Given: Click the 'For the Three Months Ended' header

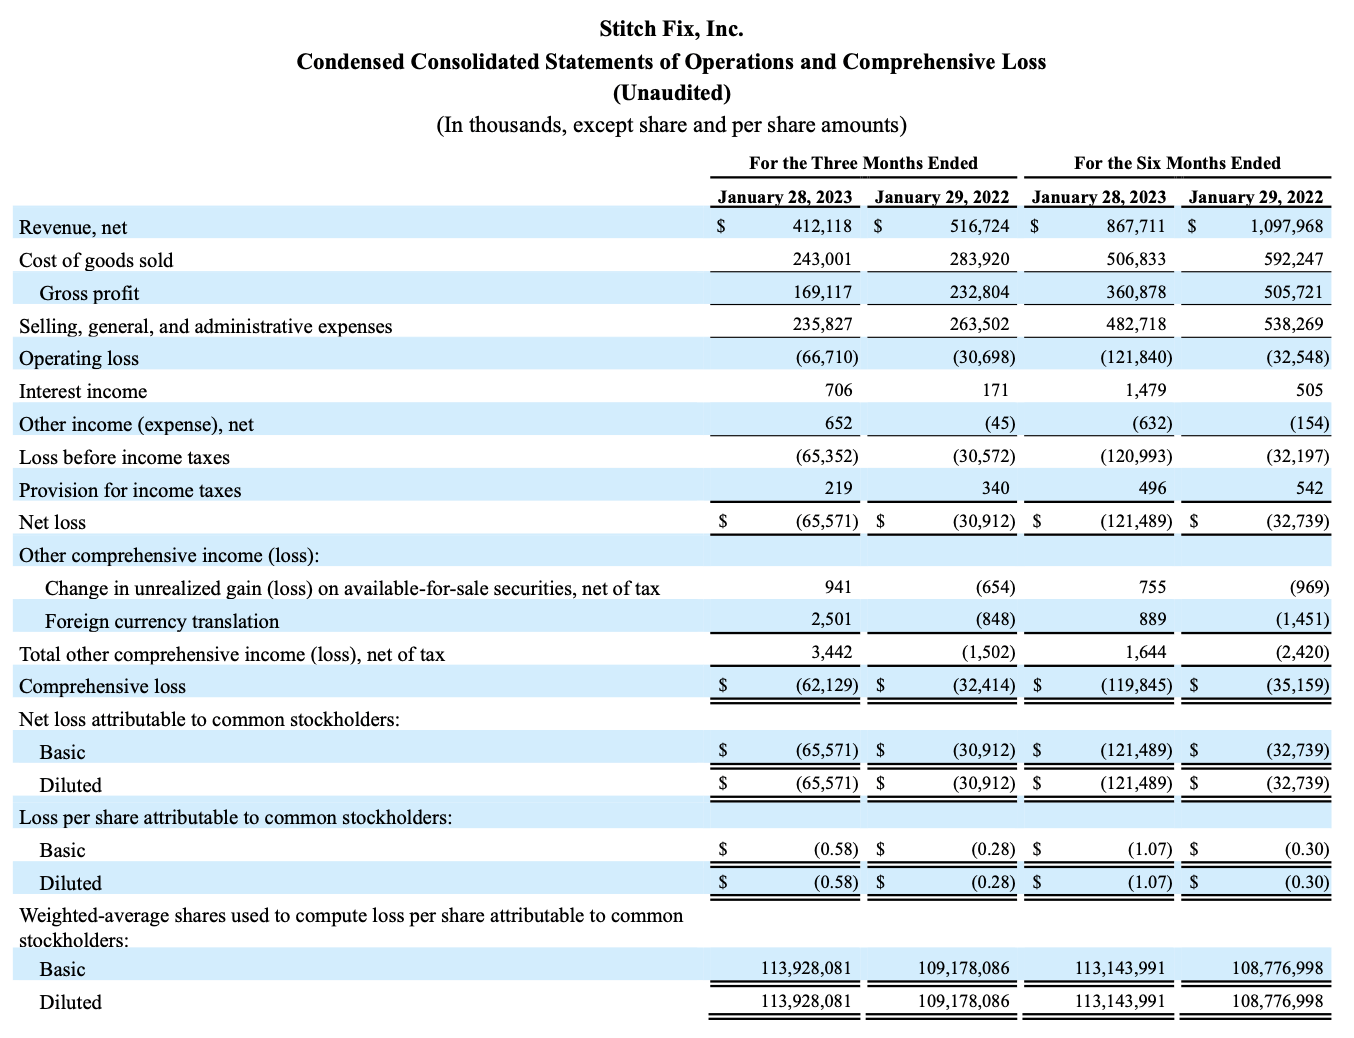Looking at the screenshot, I should pos(863,163).
